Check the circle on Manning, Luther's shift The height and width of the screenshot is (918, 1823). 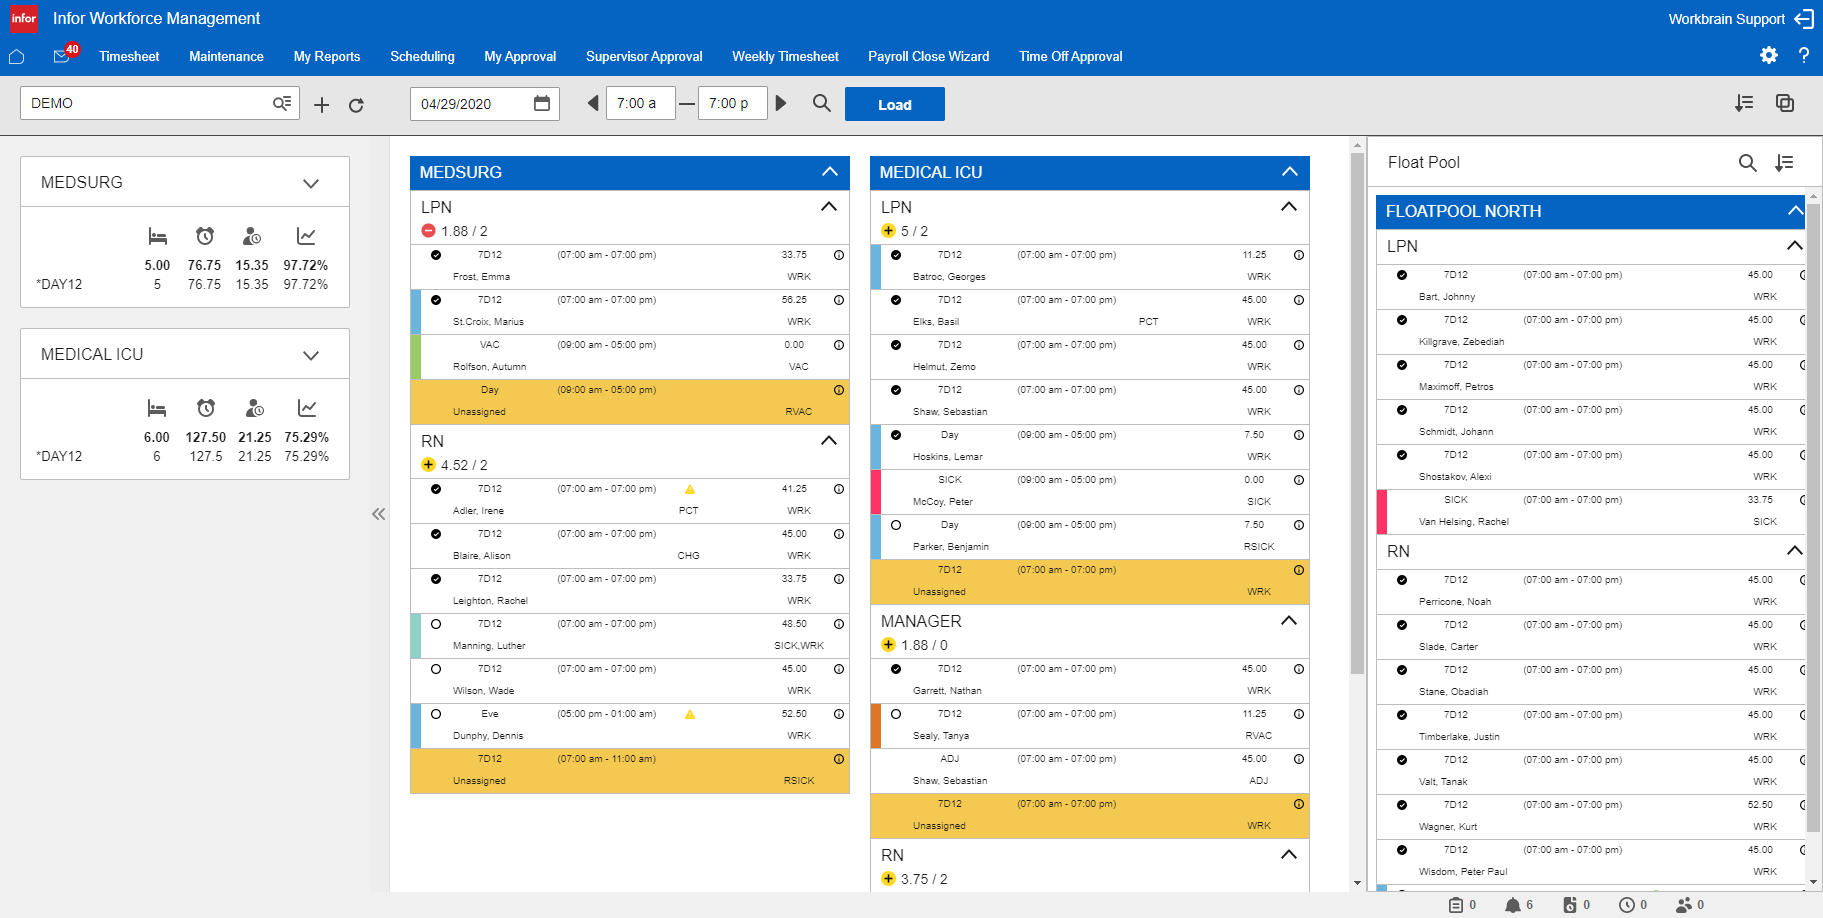435,624
